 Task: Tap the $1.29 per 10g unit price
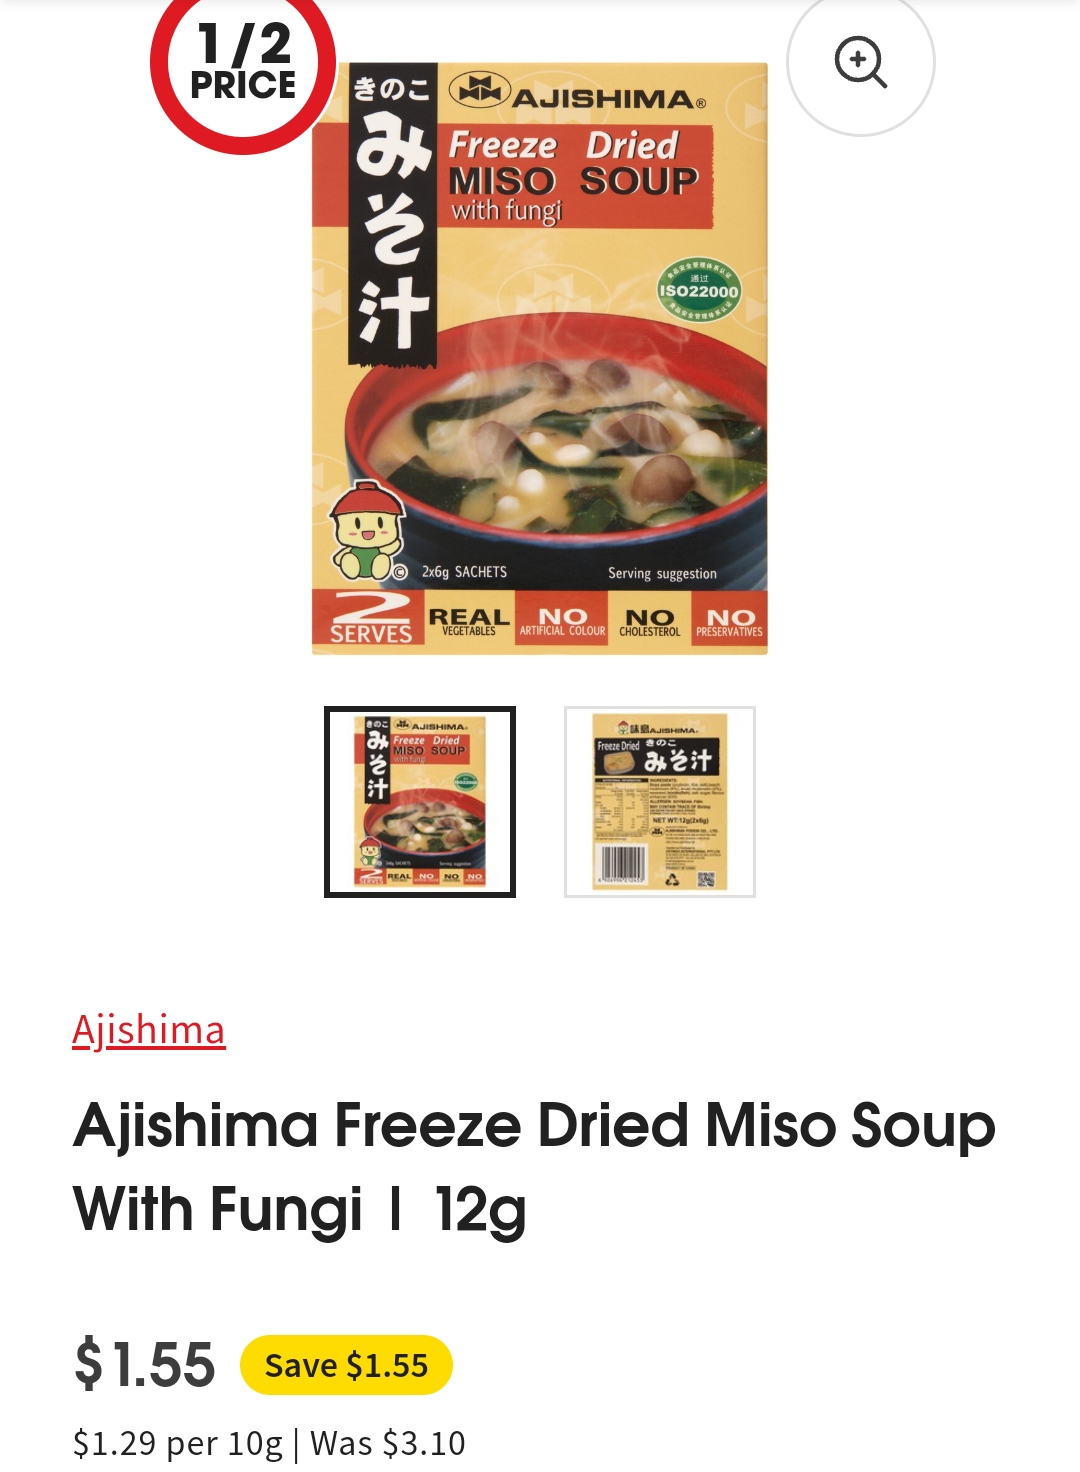coord(178,1443)
